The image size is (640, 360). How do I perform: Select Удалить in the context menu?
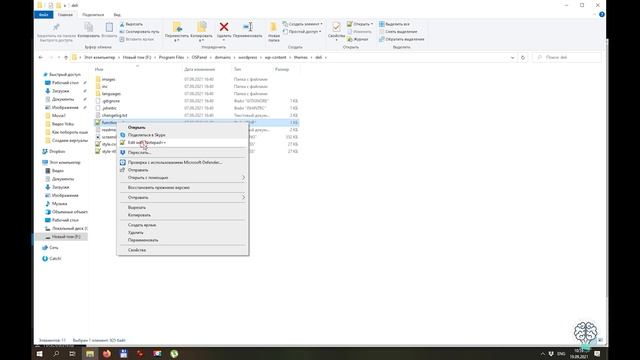[183, 232]
